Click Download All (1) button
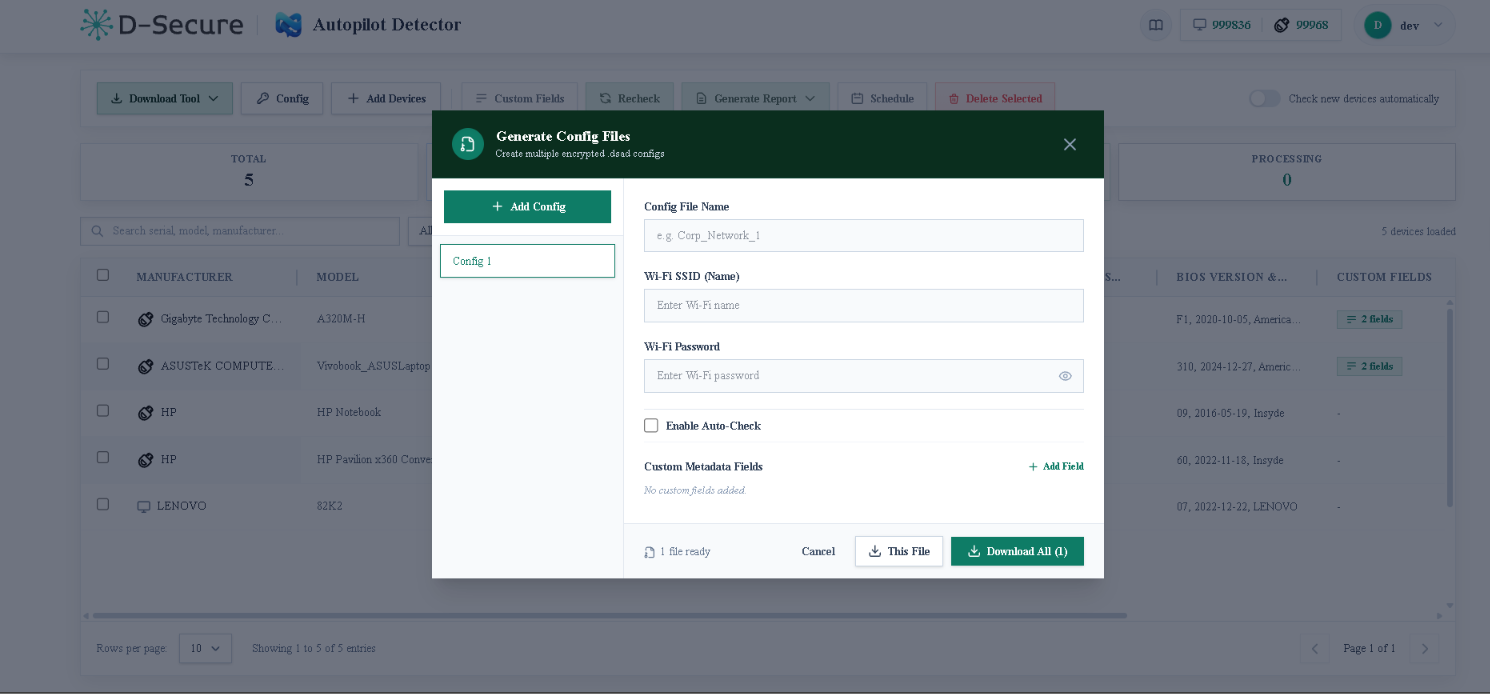This screenshot has height=694, width=1490. tap(1017, 551)
